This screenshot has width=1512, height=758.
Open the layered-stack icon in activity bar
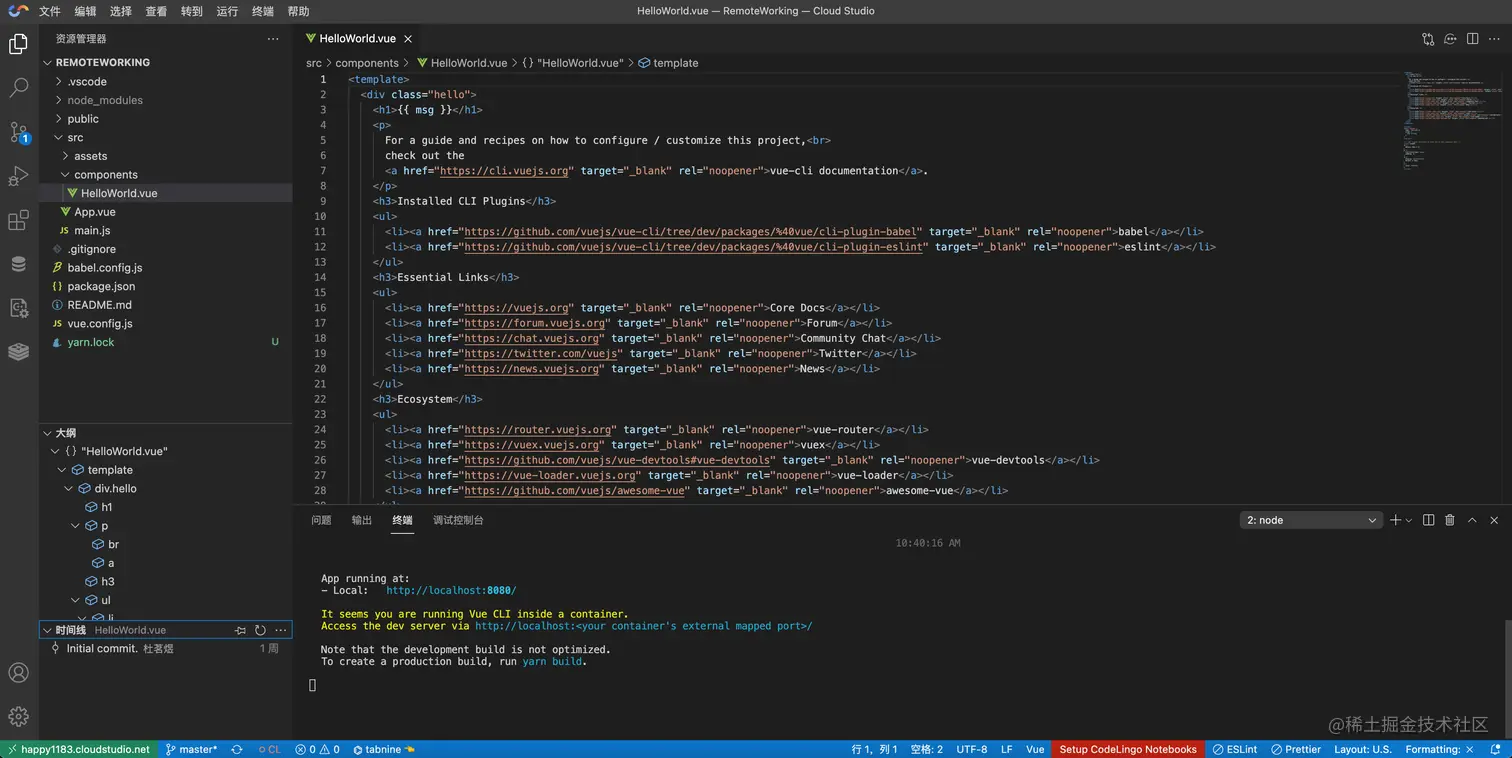[x=18, y=352]
